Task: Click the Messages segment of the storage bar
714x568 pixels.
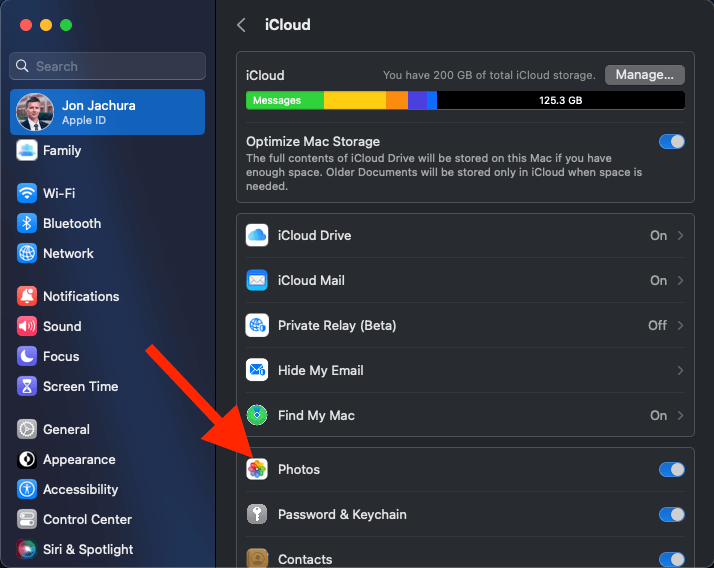Action: (284, 101)
